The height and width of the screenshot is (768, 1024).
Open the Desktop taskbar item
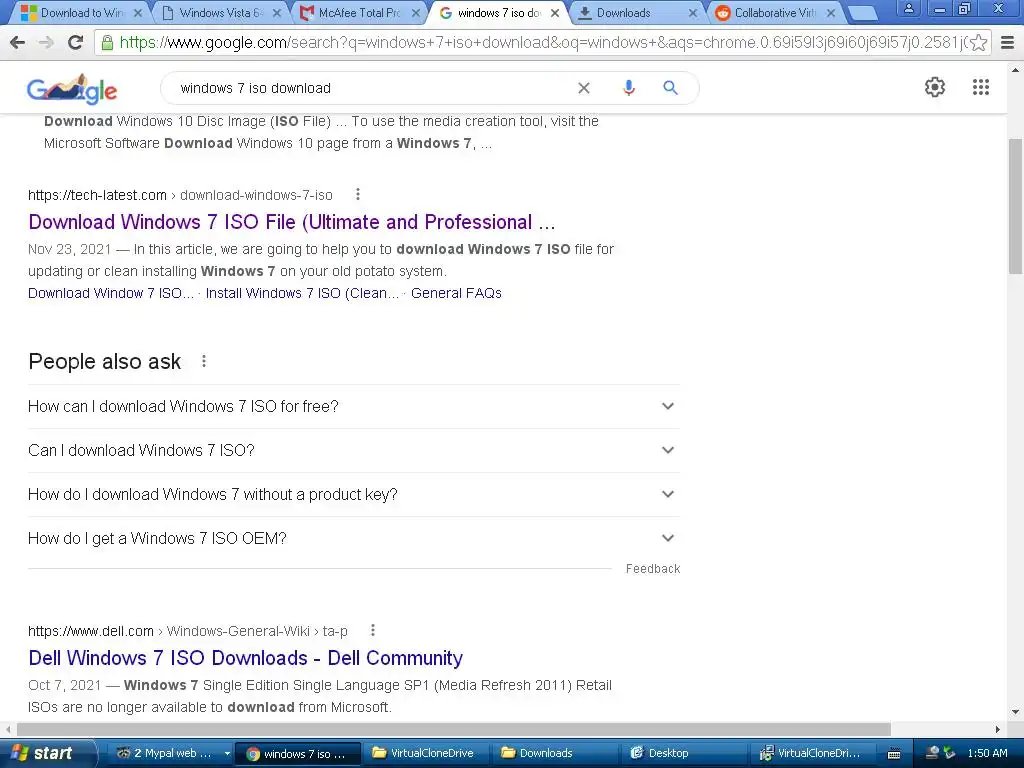pyautogui.click(x=682, y=753)
